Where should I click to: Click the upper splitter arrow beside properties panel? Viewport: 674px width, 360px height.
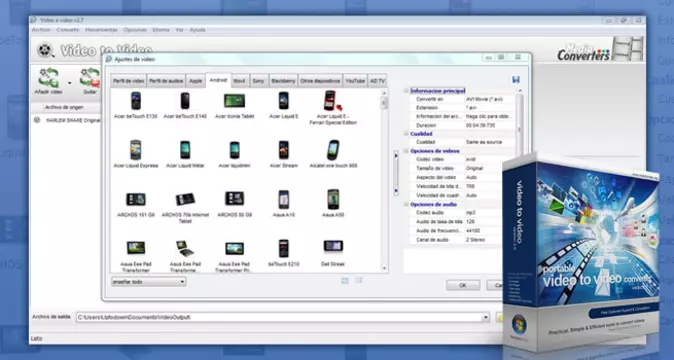click(x=396, y=156)
